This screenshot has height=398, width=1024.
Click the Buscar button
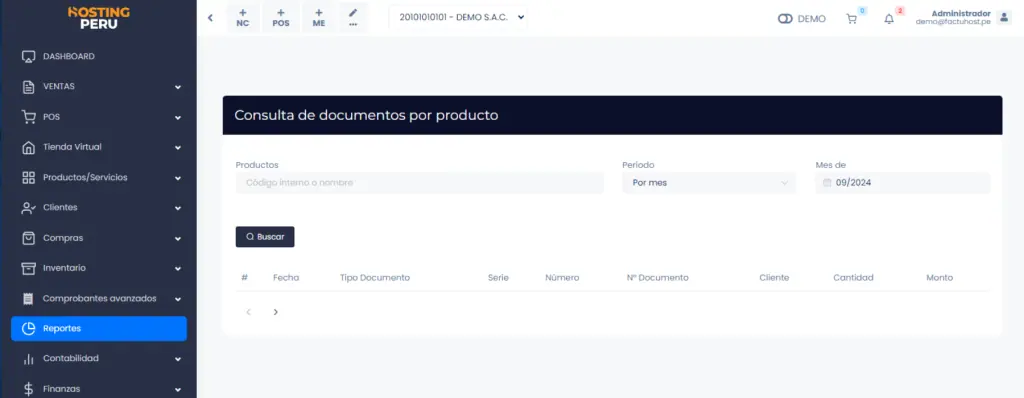[265, 237]
